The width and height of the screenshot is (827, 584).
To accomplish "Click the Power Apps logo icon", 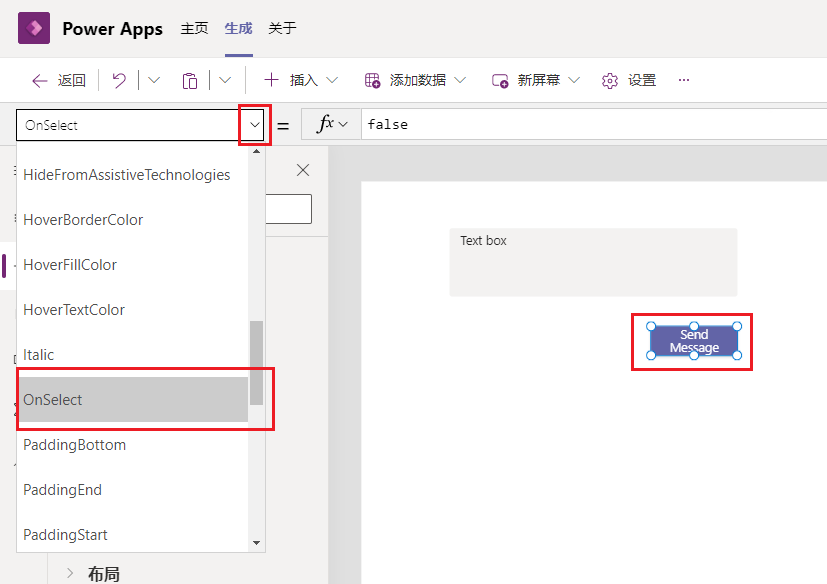I will (x=34, y=28).
